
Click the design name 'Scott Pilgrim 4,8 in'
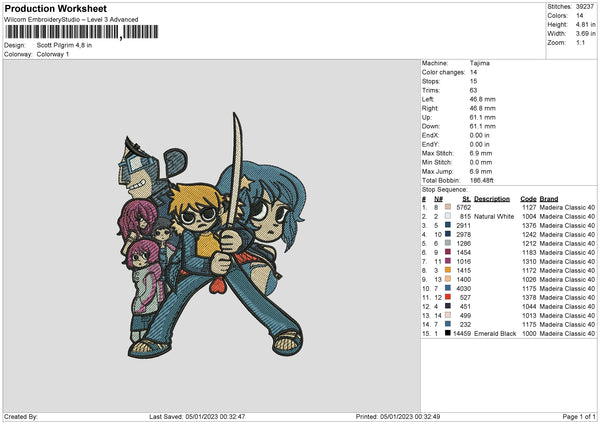[64, 45]
